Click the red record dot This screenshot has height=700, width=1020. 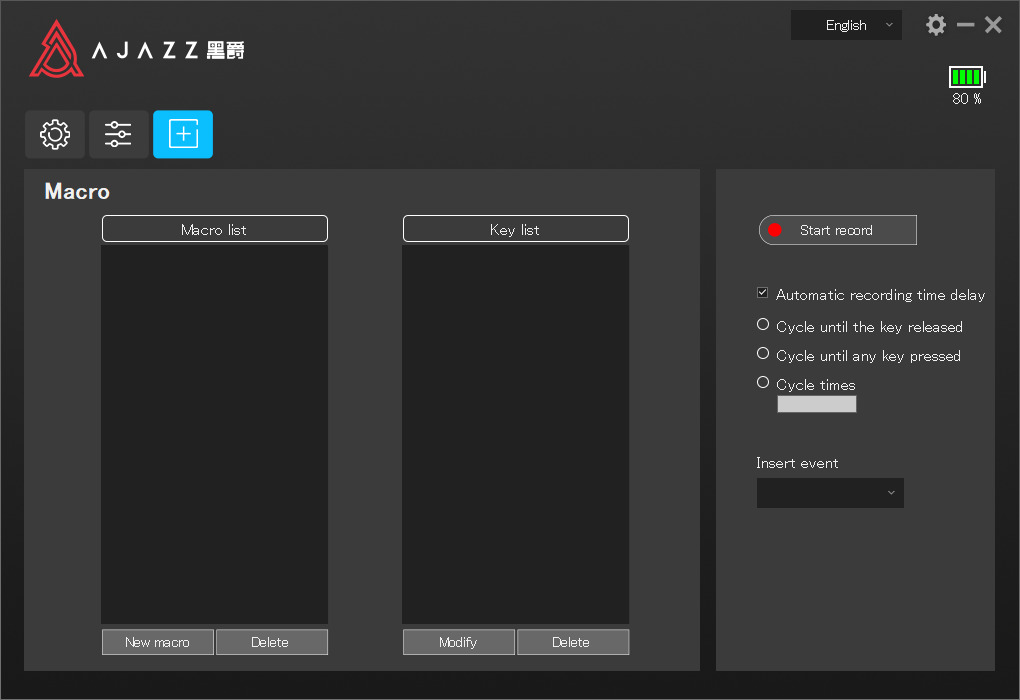coord(774,230)
